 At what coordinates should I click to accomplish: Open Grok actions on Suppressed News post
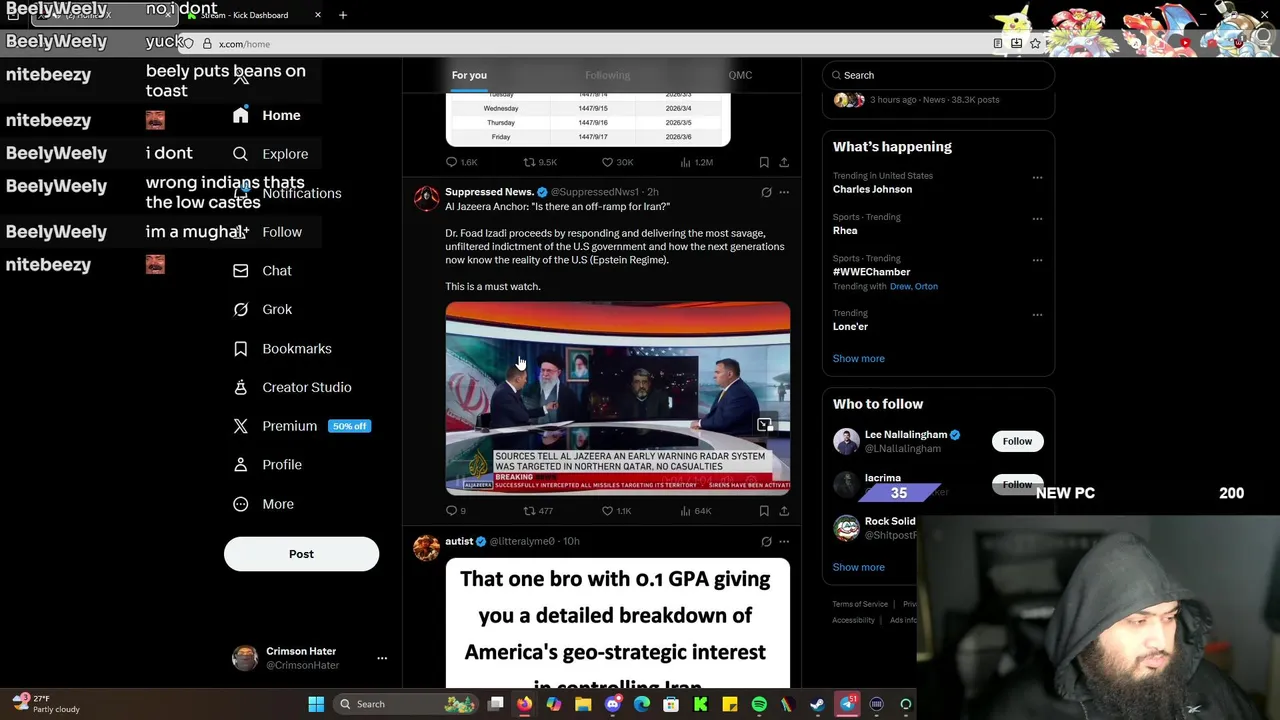pos(766,192)
